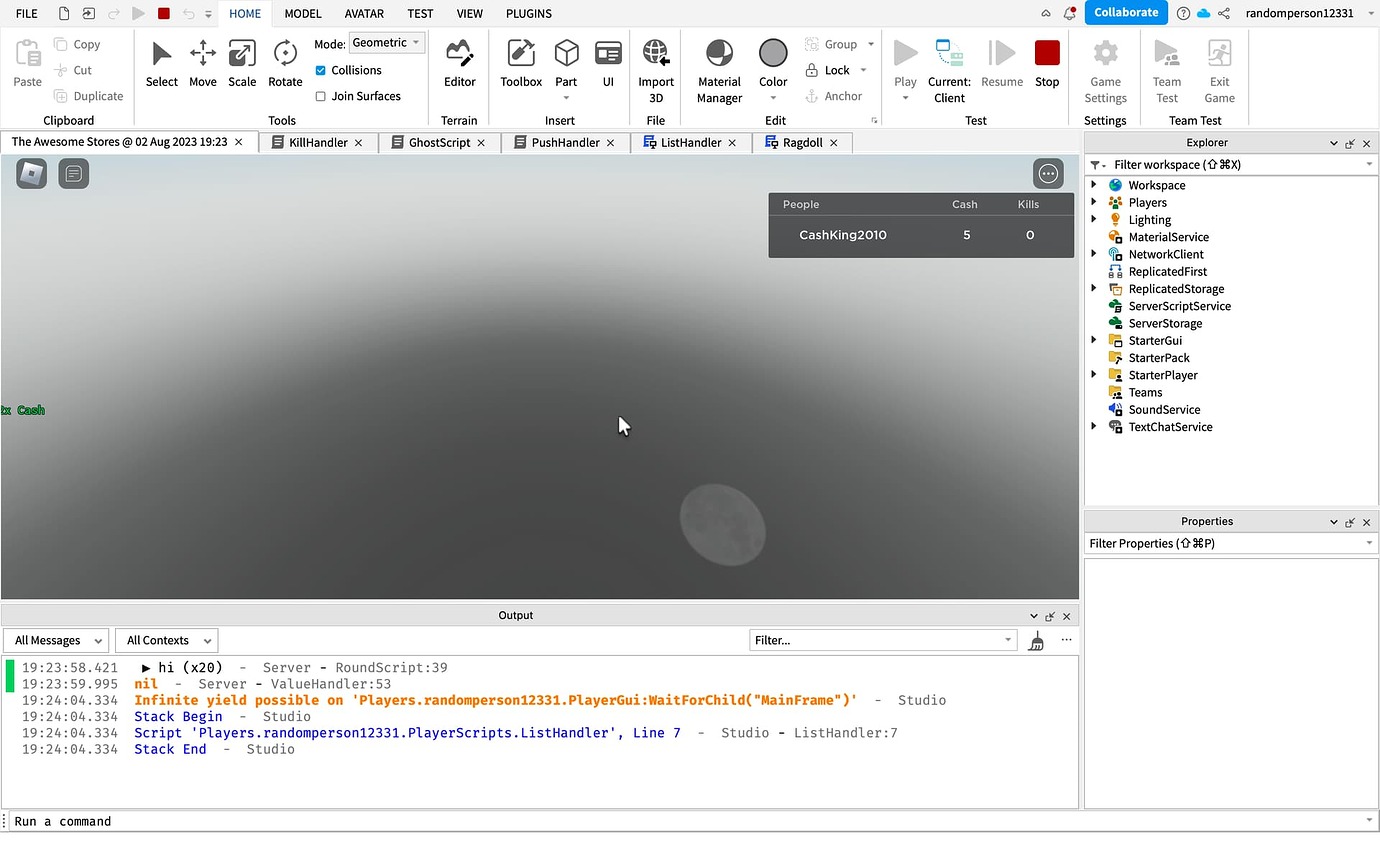The height and width of the screenshot is (862, 1380).
Task: Open the MODEL ribbon tab
Action: point(303,14)
